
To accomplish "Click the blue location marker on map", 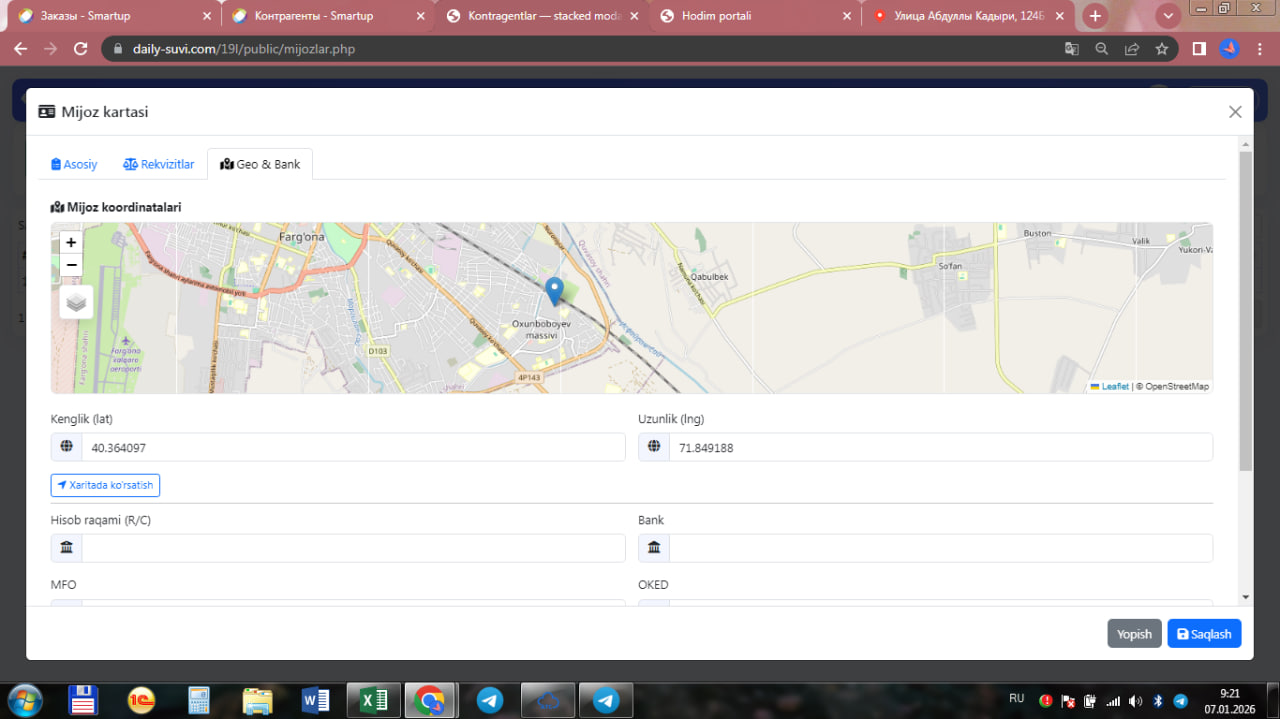I will [554, 291].
